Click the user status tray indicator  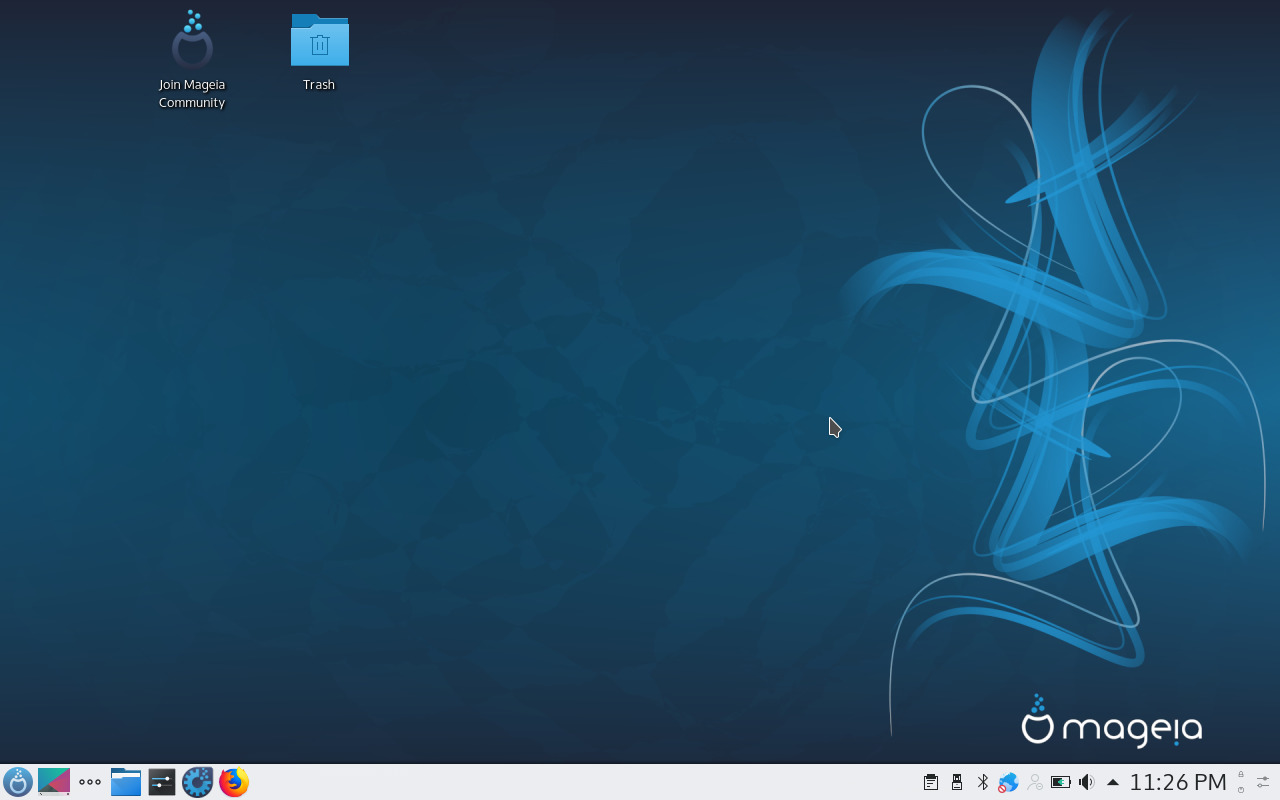point(1034,782)
